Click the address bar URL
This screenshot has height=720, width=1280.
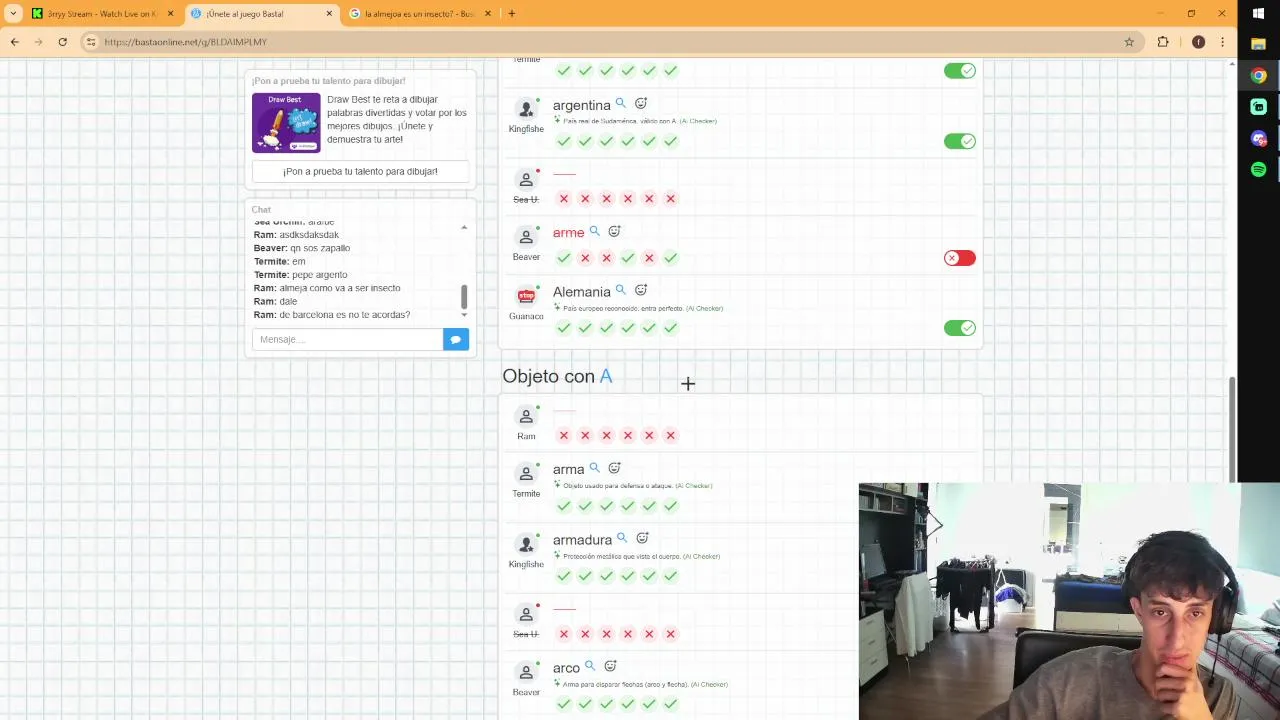[x=185, y=42]
